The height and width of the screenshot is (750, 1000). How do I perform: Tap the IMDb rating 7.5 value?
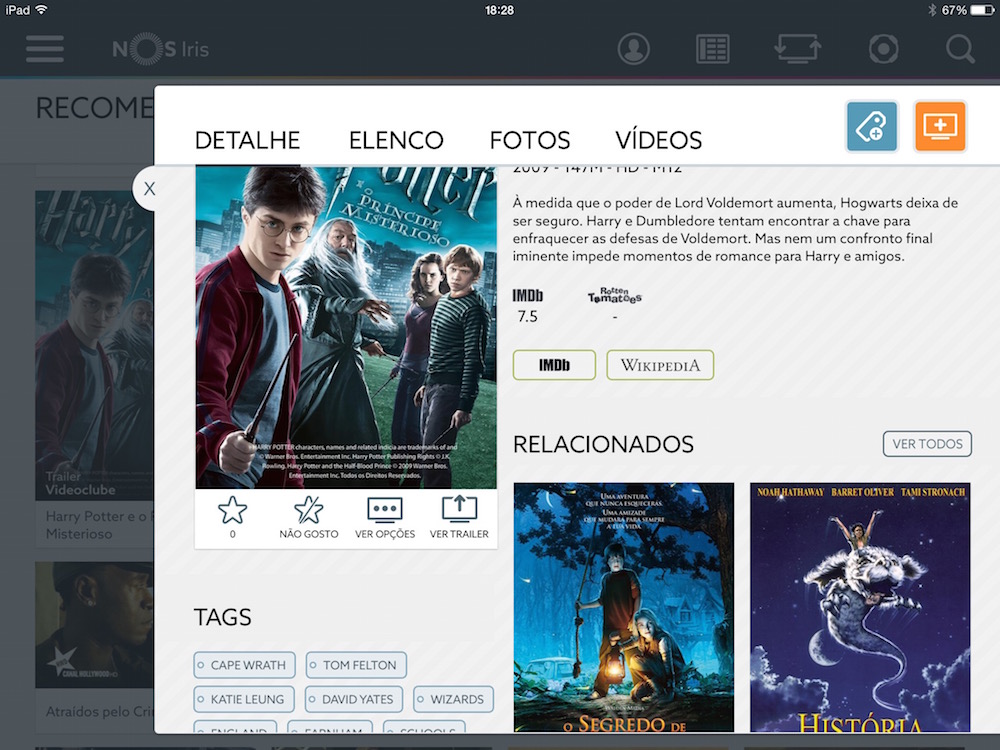[x=527, y=316]
